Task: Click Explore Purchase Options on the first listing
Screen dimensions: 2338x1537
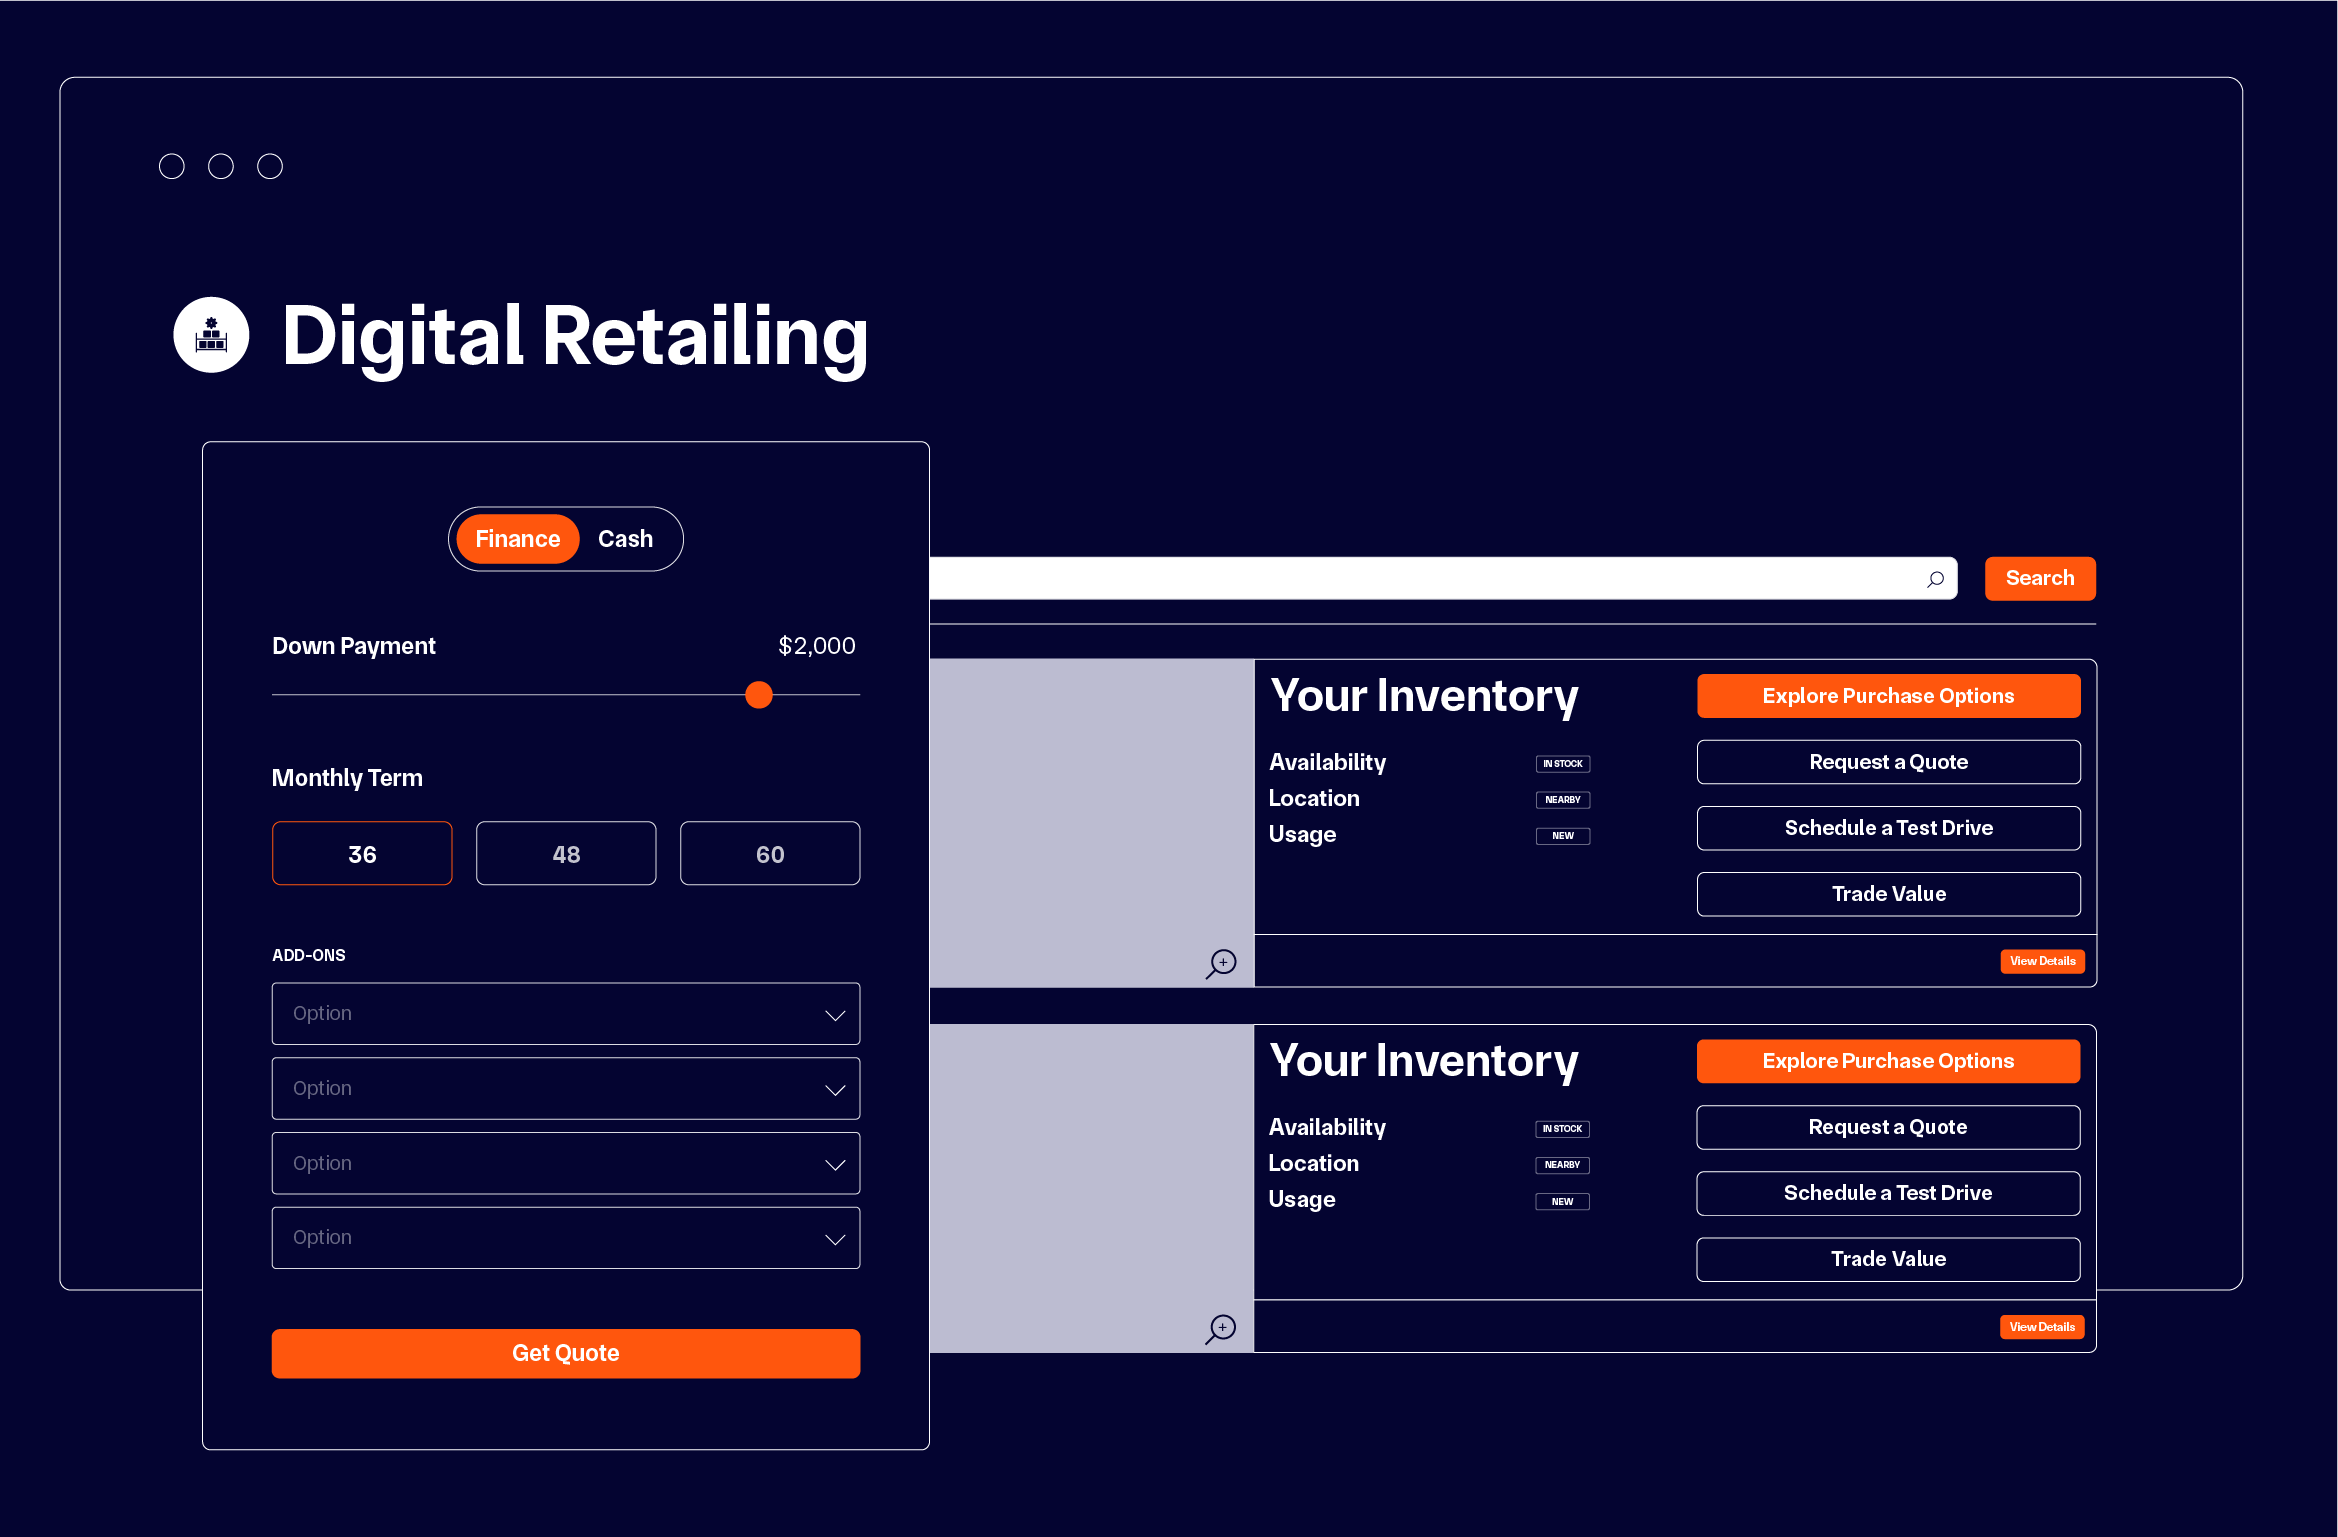Action: [1888, 695]
